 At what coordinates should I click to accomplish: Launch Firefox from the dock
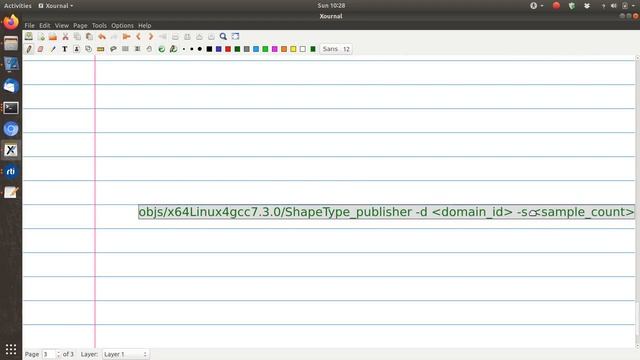11,22
